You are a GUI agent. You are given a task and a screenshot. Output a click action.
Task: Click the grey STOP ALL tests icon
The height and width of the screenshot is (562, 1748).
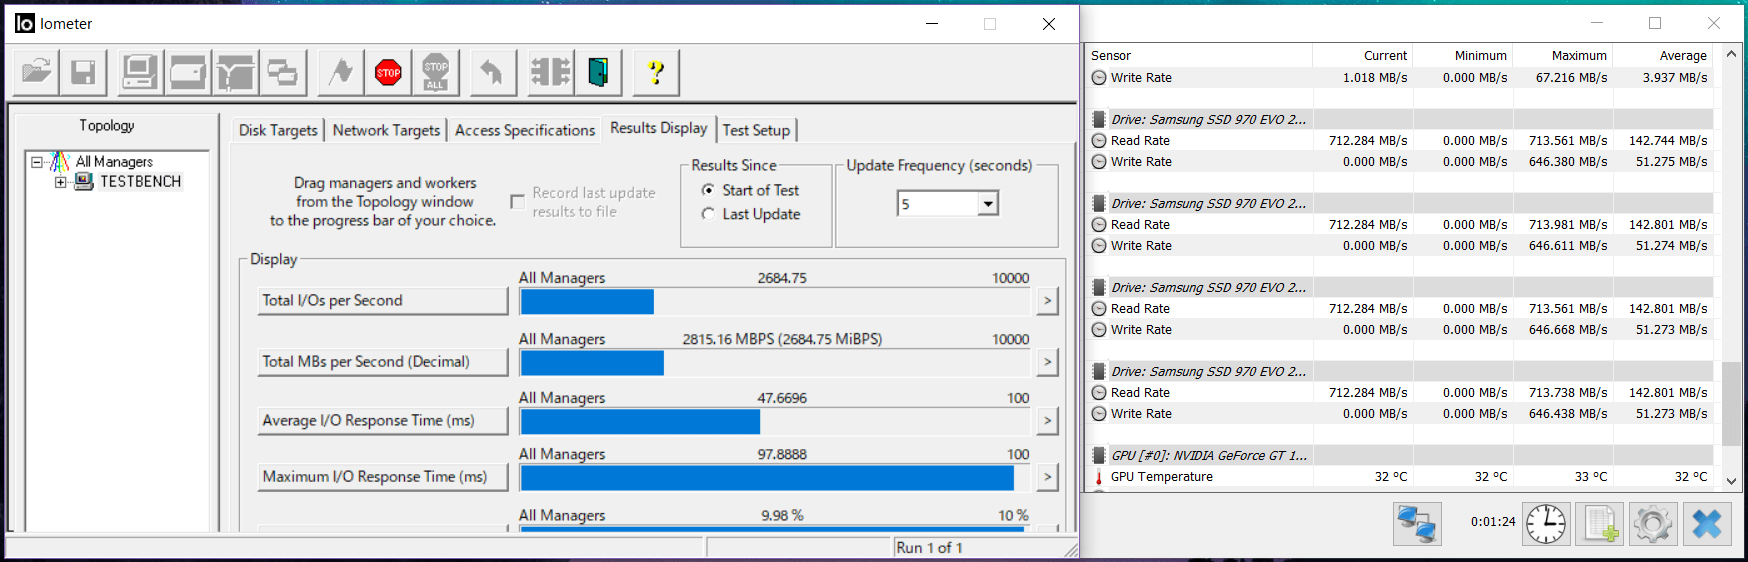[436, 72]
